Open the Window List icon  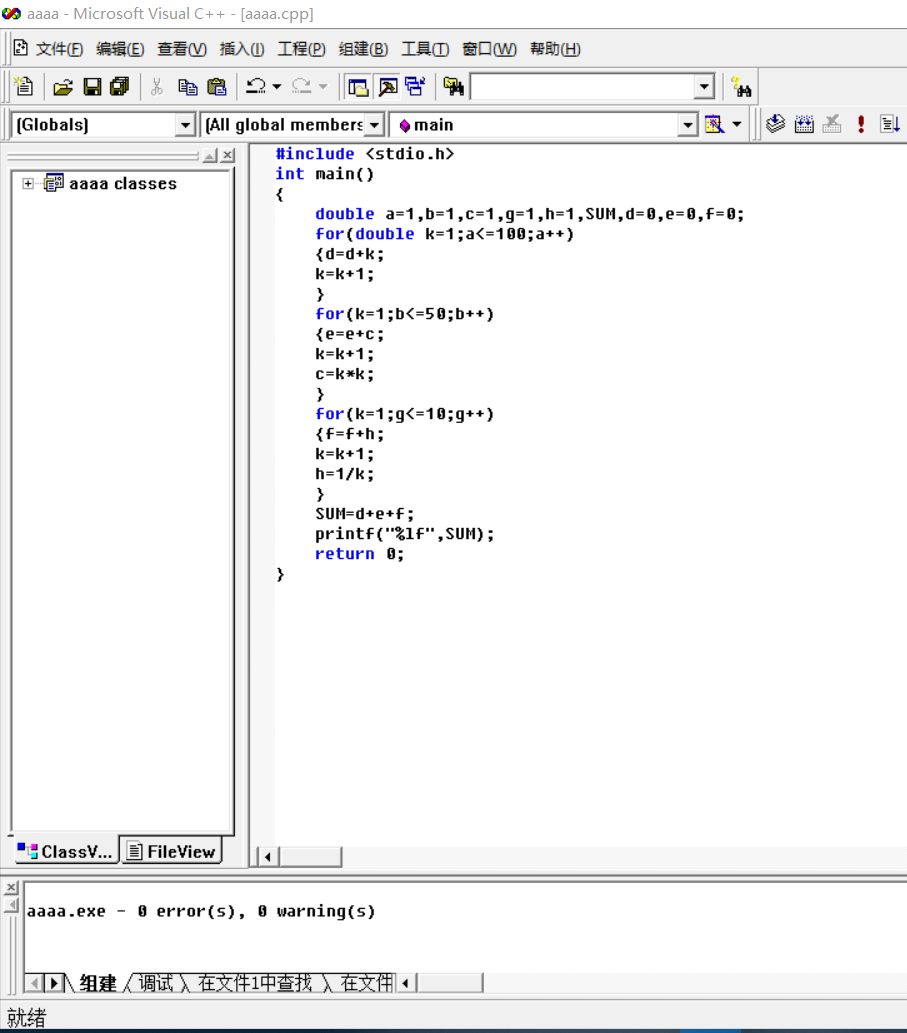(416, 87)
